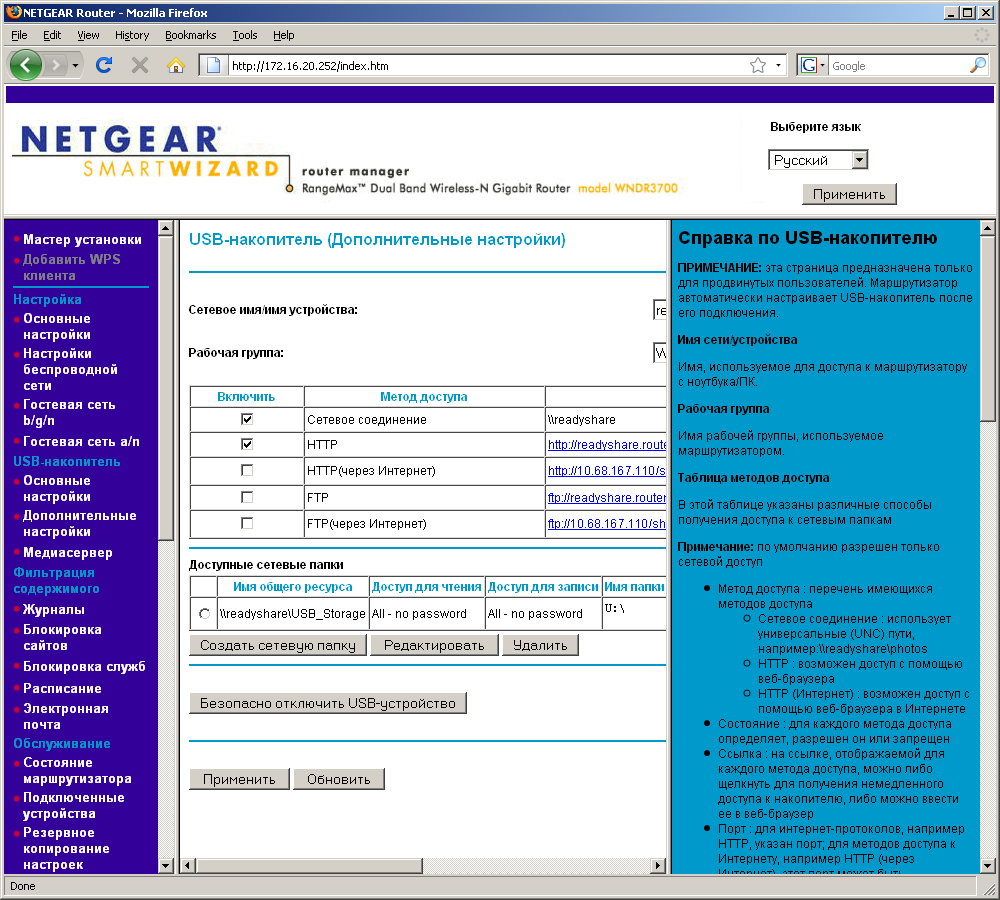This screenshot has height=900, width=1000.
Task: Open the Русский language dropdown
Action: pos(818,160)
